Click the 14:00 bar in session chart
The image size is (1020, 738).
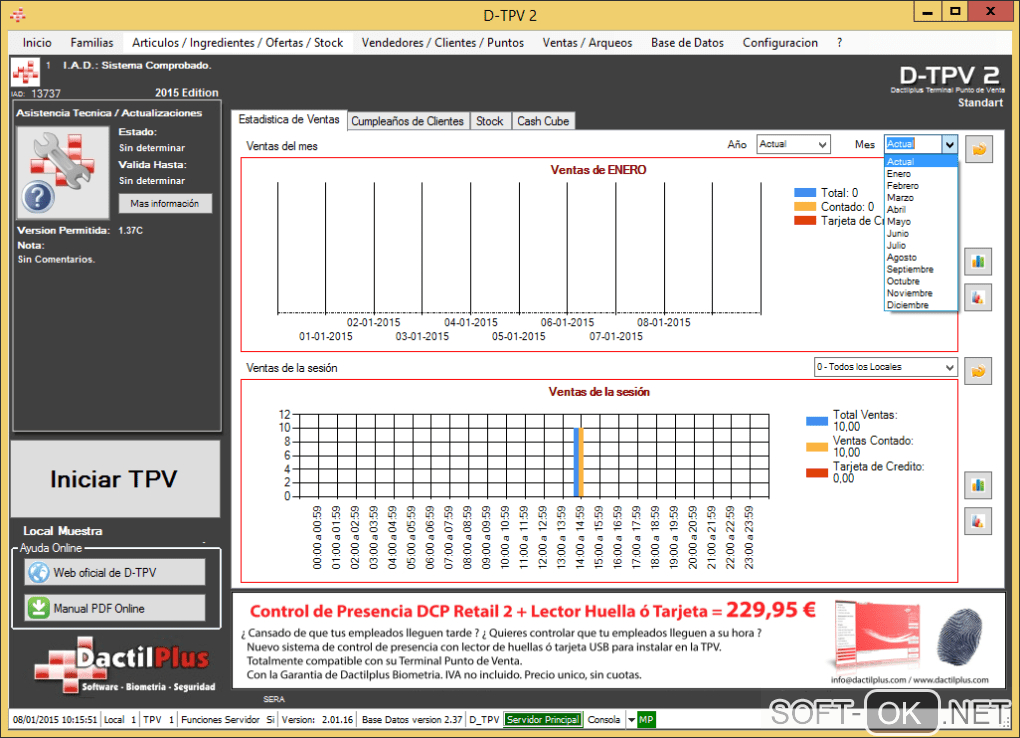(578, 462)
